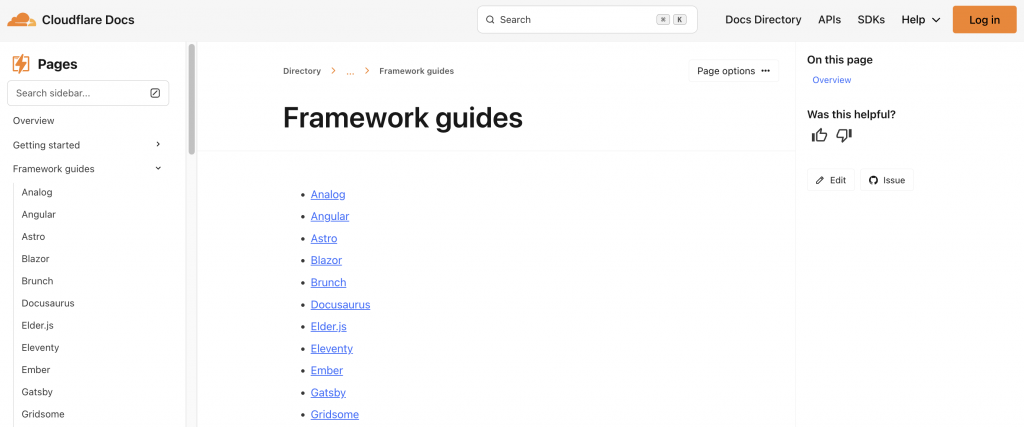Click the pencil Edit icon
This screenshot has width=1024, height=427.
click(x=820, y=180)
